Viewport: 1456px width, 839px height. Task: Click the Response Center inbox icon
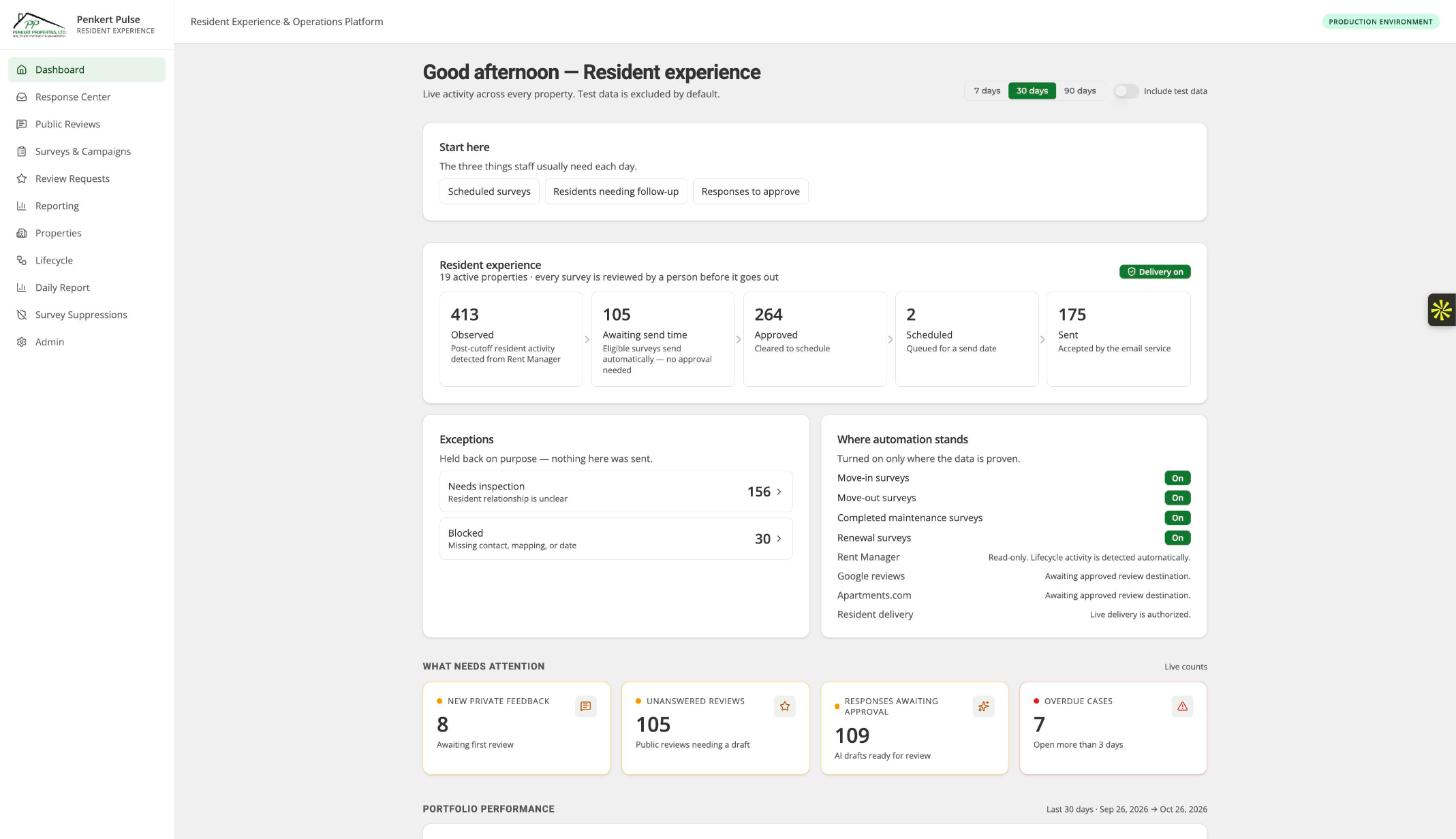pyautogui.click(x=22, y=97)
